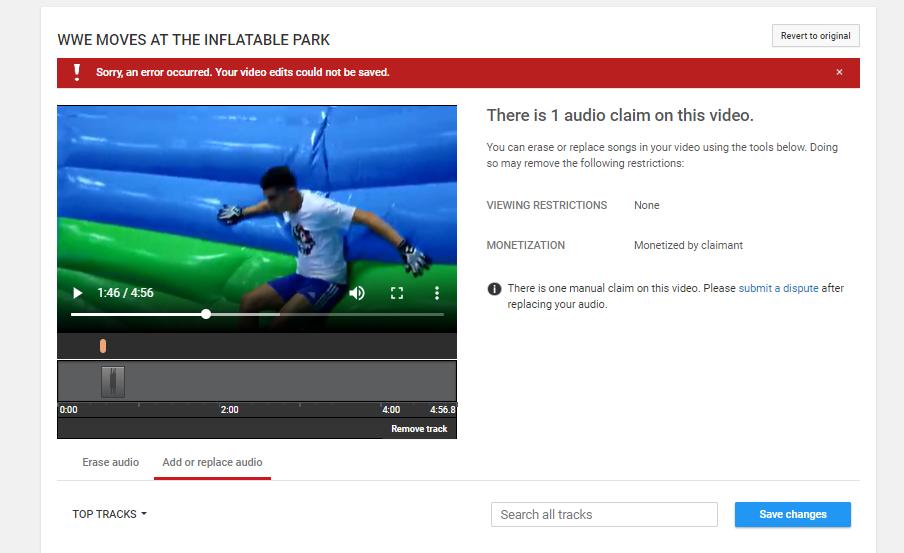Screen dimensions: 904x553
Task: Mute the video volume speaker icon
Action: [357, 293]
